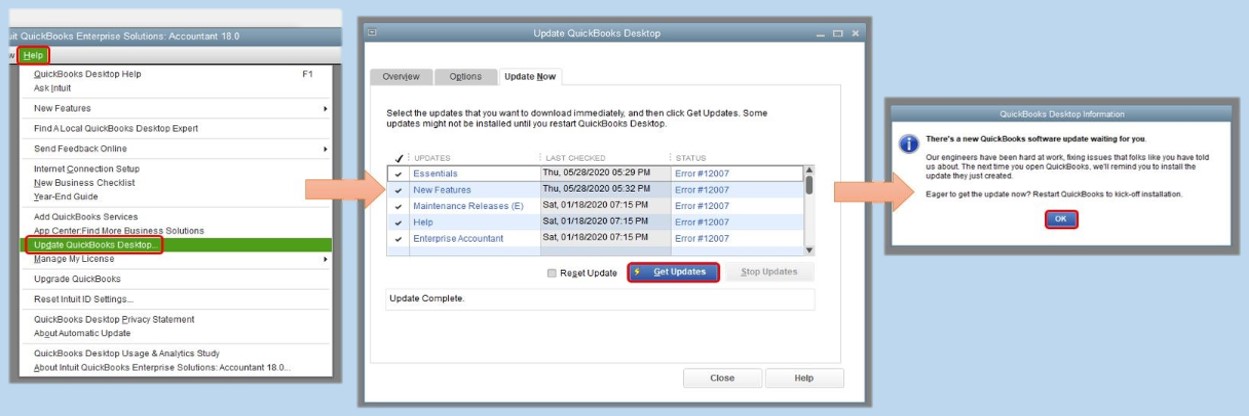Expand the New Features submenu

(175, 108)
